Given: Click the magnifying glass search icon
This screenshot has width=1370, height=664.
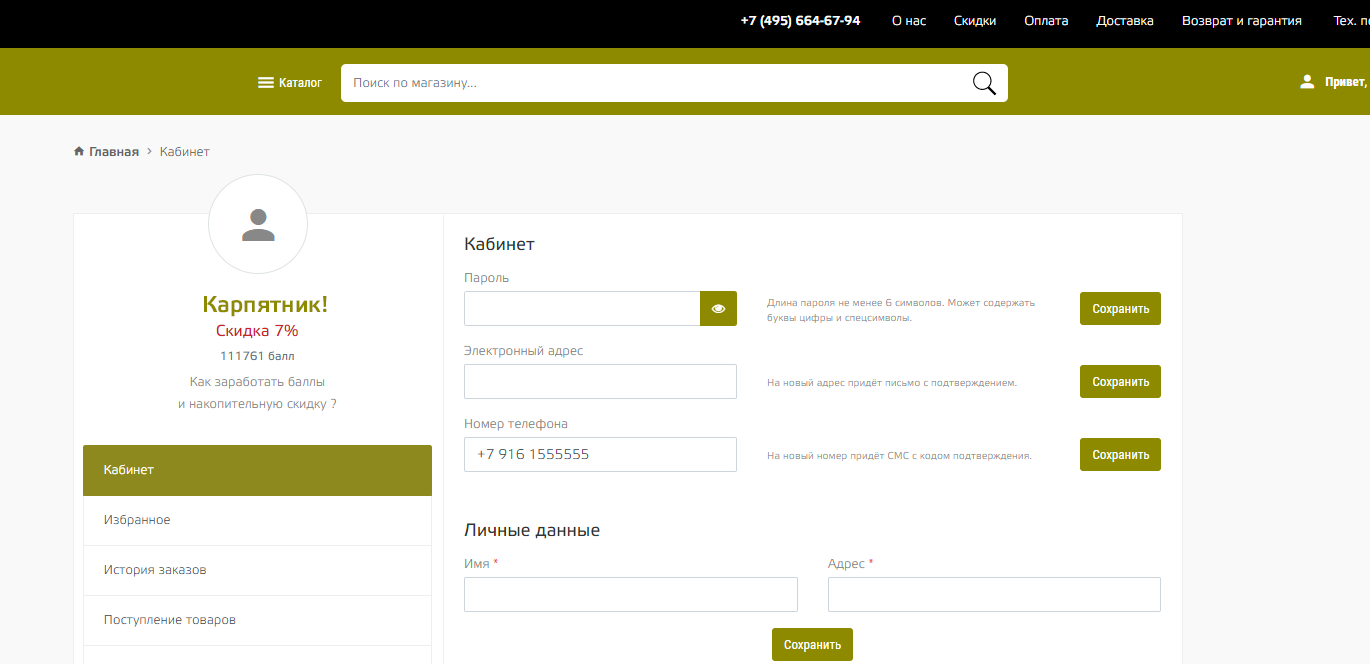Looking at the screenshot, I should click(984, 83).
